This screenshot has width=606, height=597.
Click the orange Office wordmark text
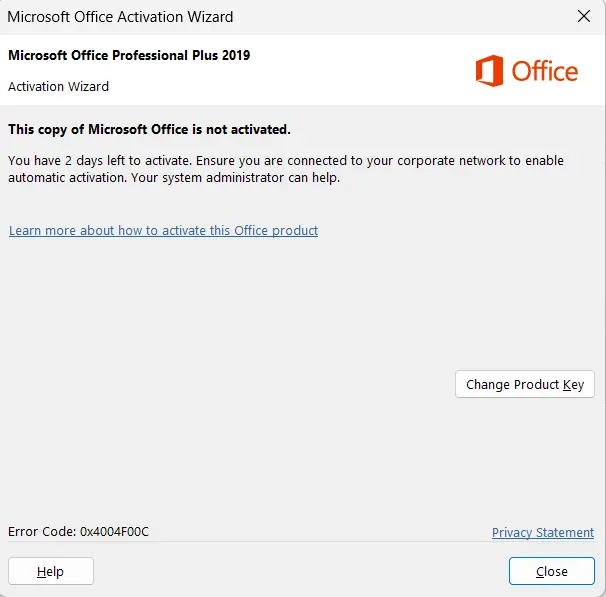545,71
